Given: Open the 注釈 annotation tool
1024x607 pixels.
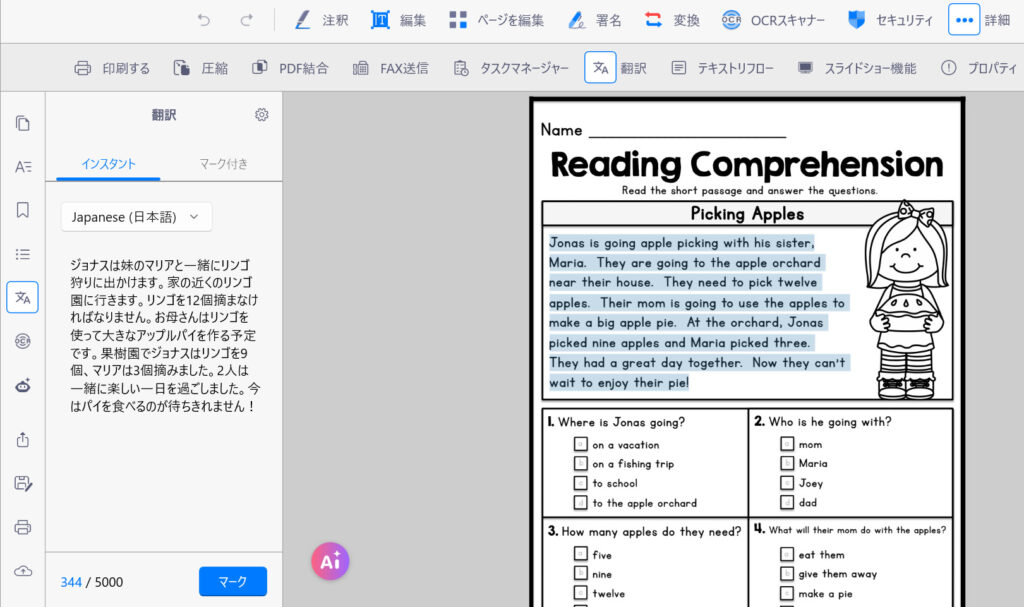Looking at the screenshot, I should point(321,20).
